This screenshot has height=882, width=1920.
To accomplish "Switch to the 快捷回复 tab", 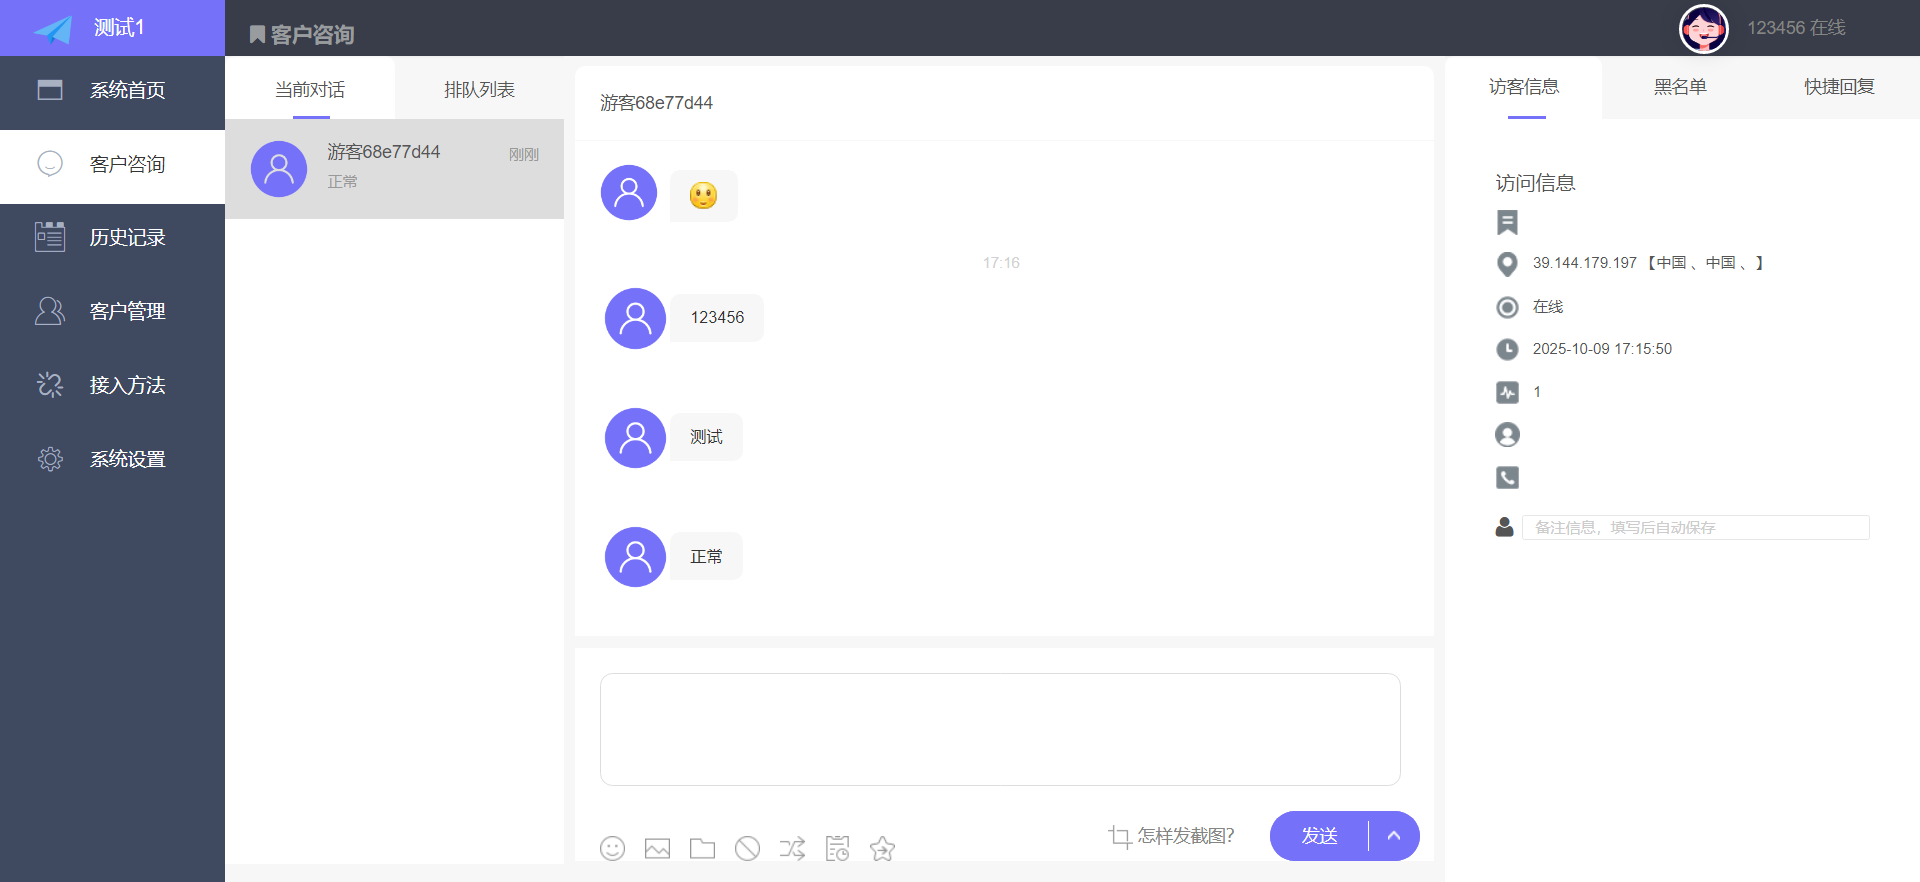I will pyautogui.click(x=1839, y=87).
